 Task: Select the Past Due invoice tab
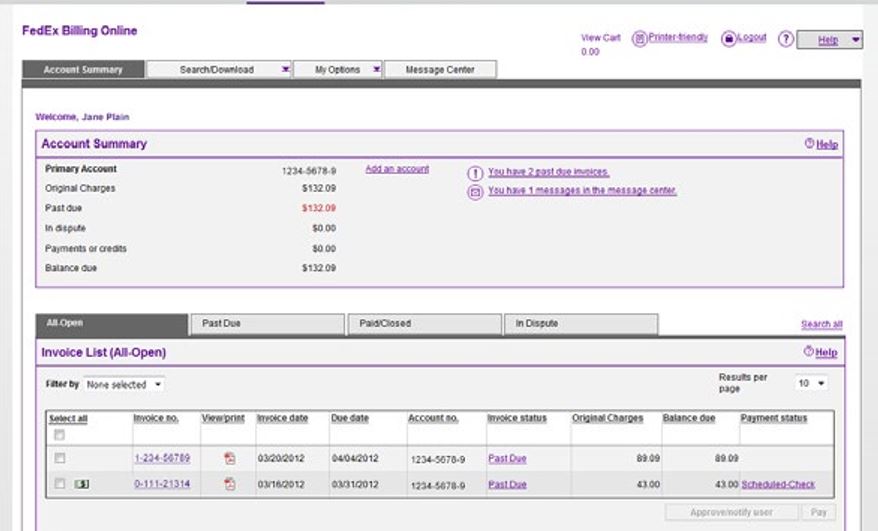pos(268,324)
